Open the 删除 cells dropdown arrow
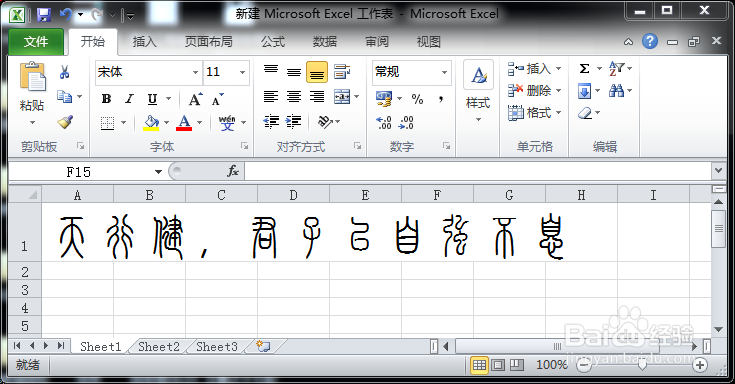735x384 pixels. (558, 90)
